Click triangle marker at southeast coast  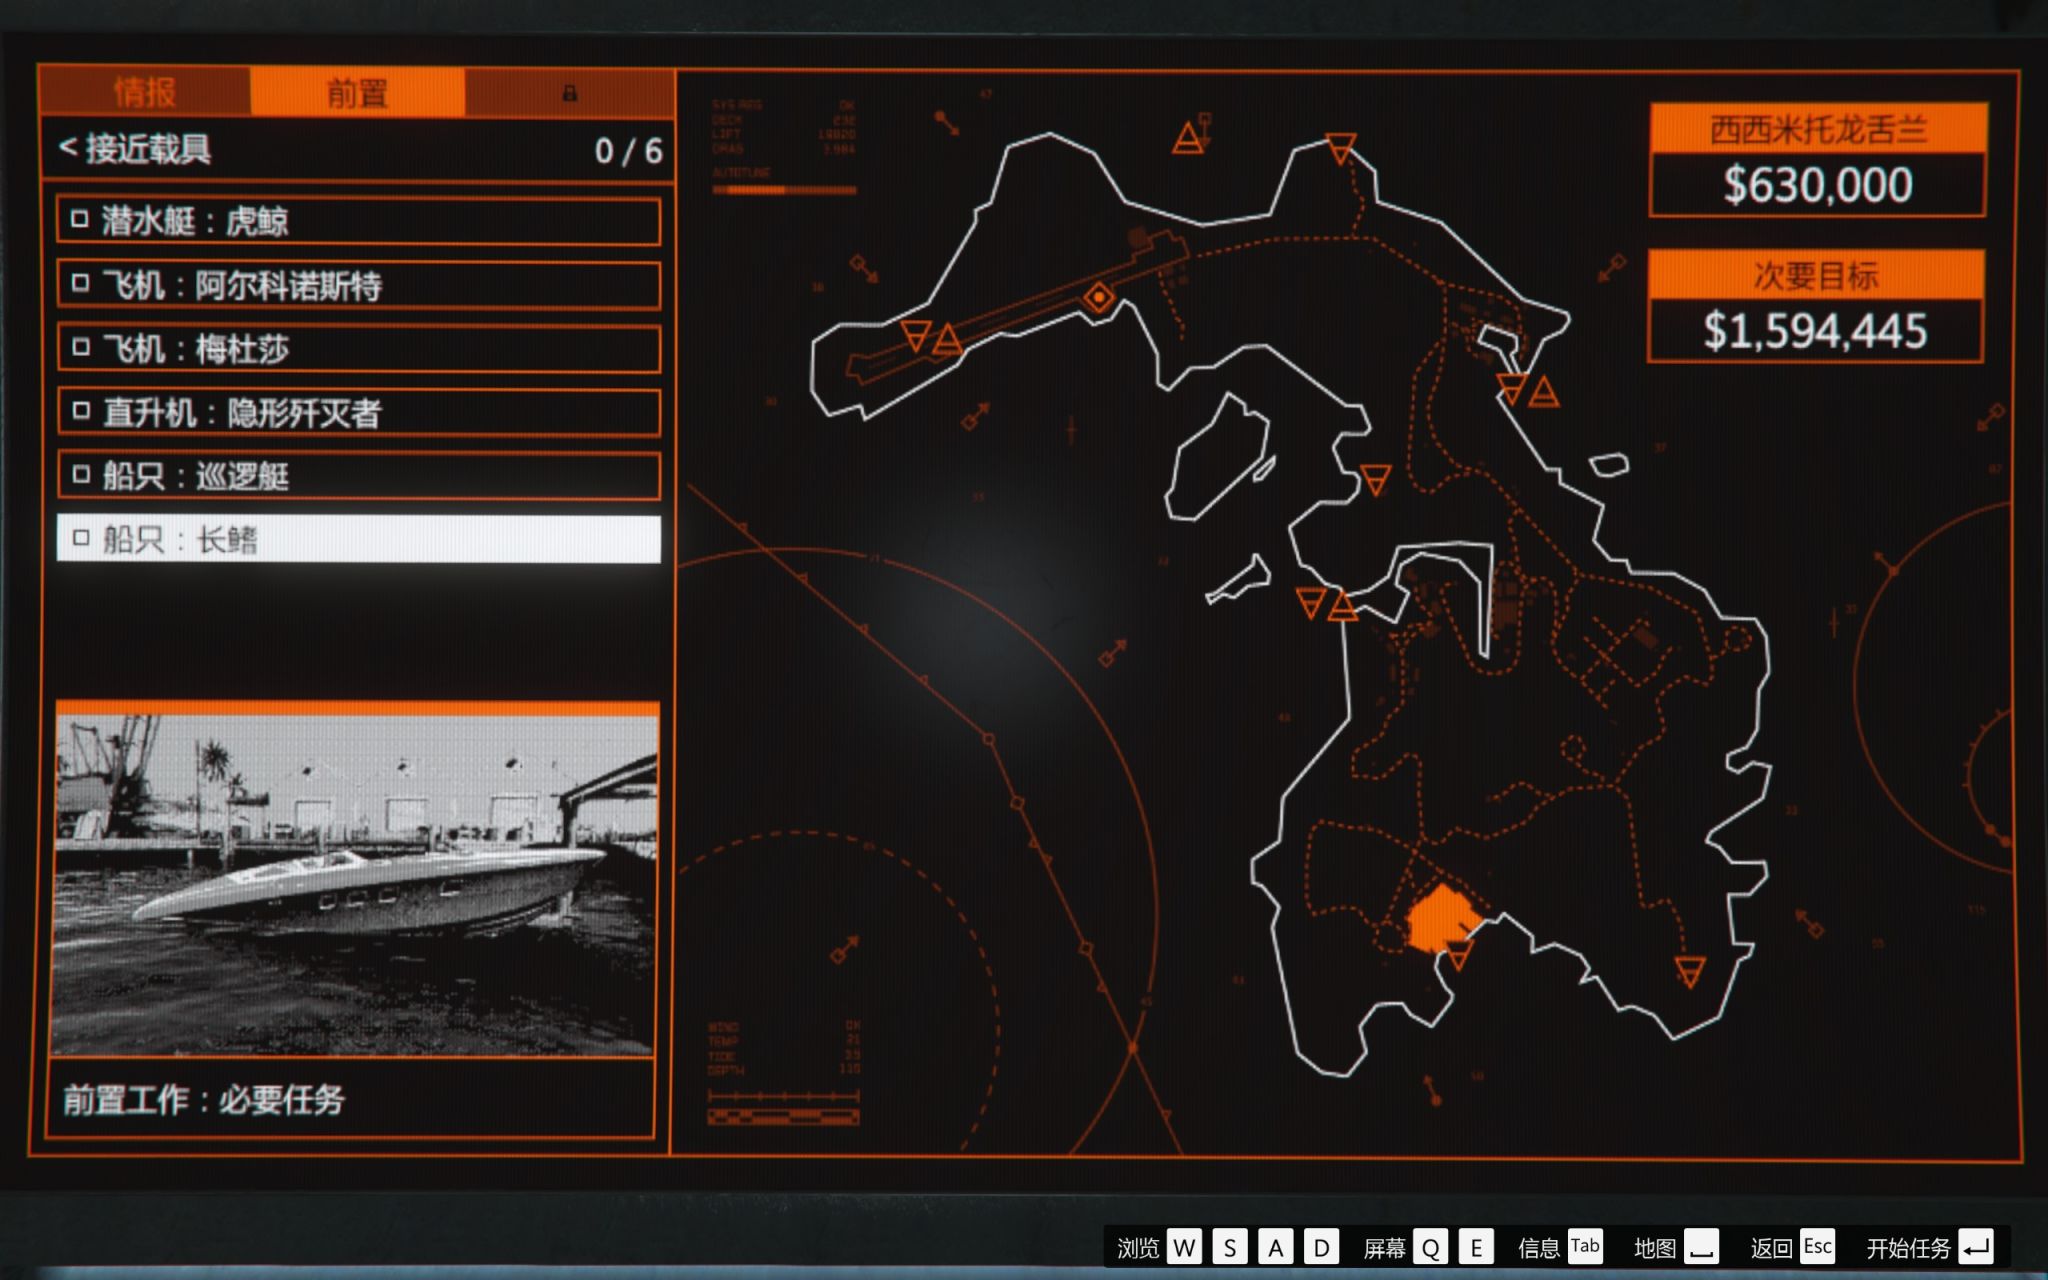click(x=1690, y=971)
